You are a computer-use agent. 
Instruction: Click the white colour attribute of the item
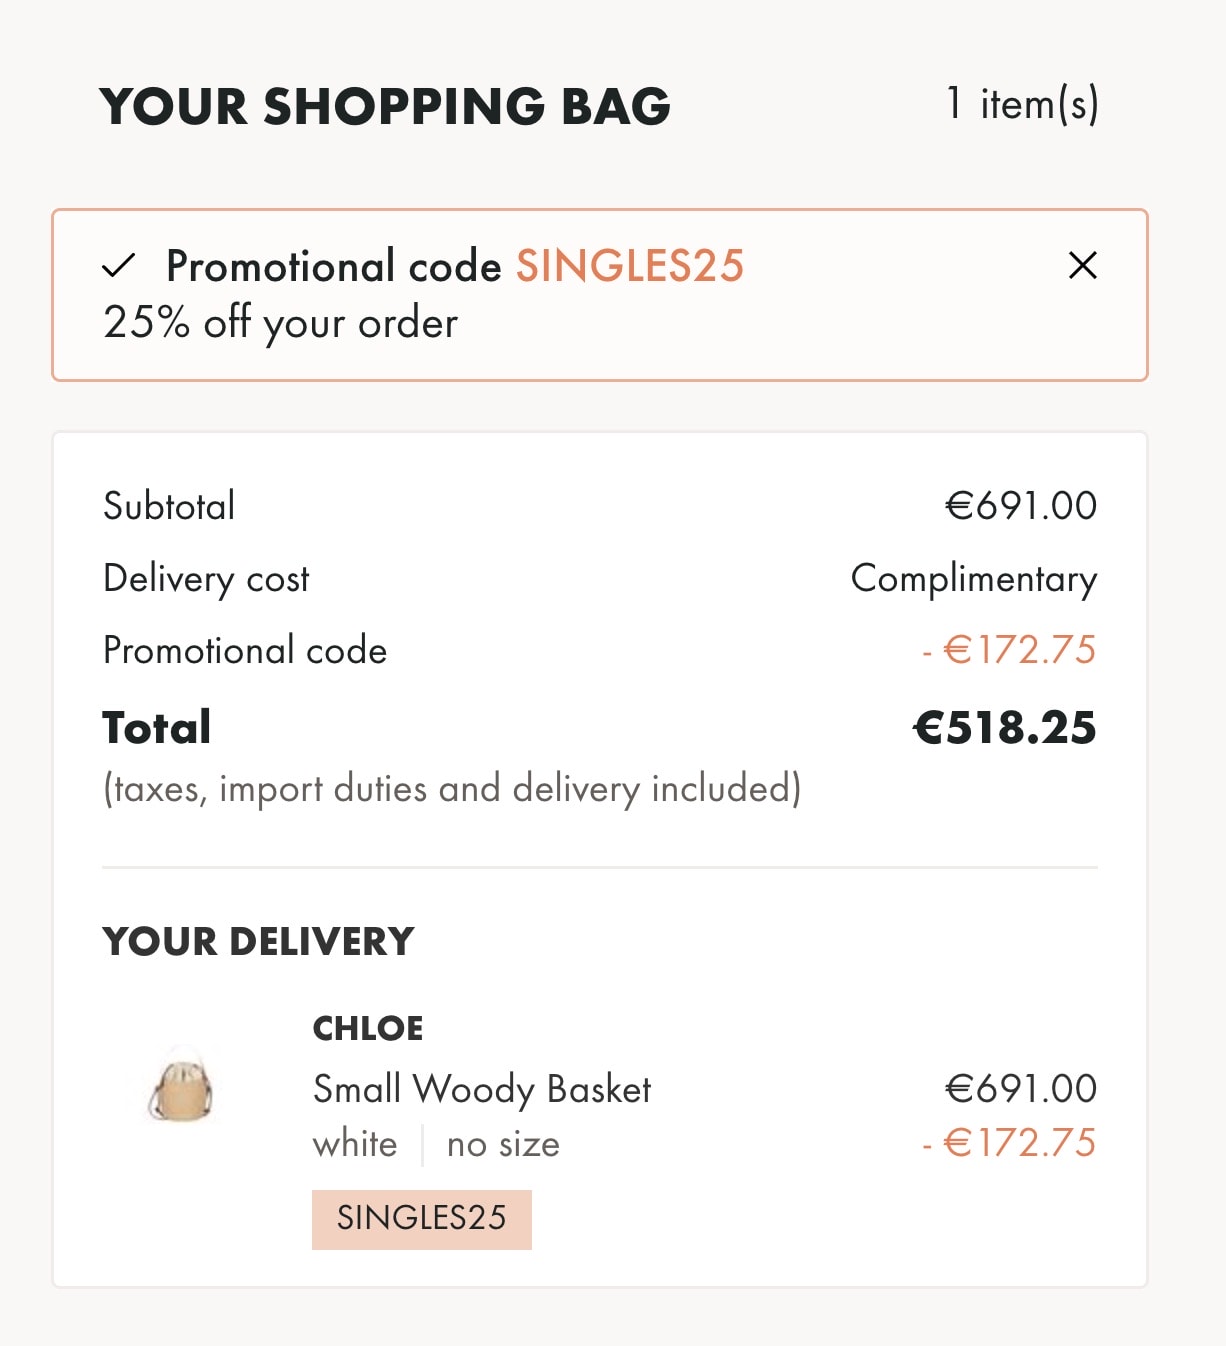(x=355, y=1144)
